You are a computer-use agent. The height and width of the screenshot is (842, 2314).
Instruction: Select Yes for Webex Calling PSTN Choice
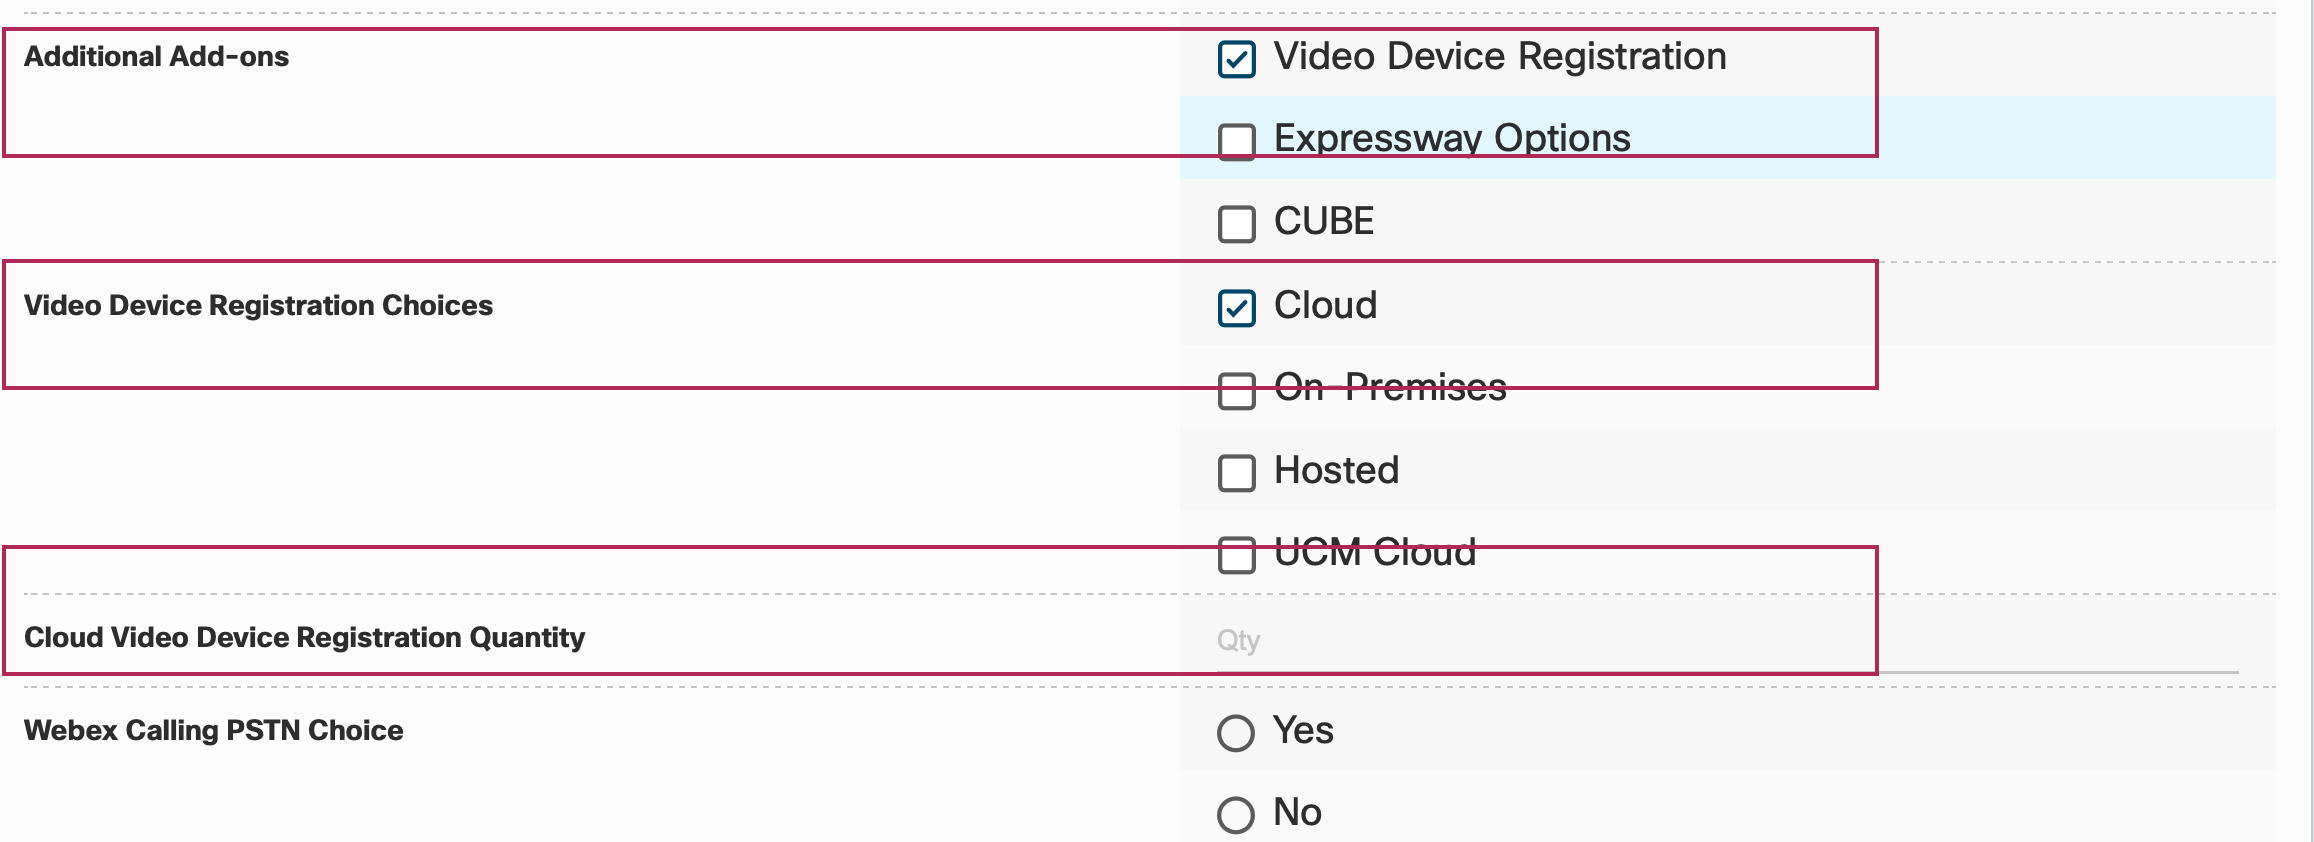click(1237, 734)
